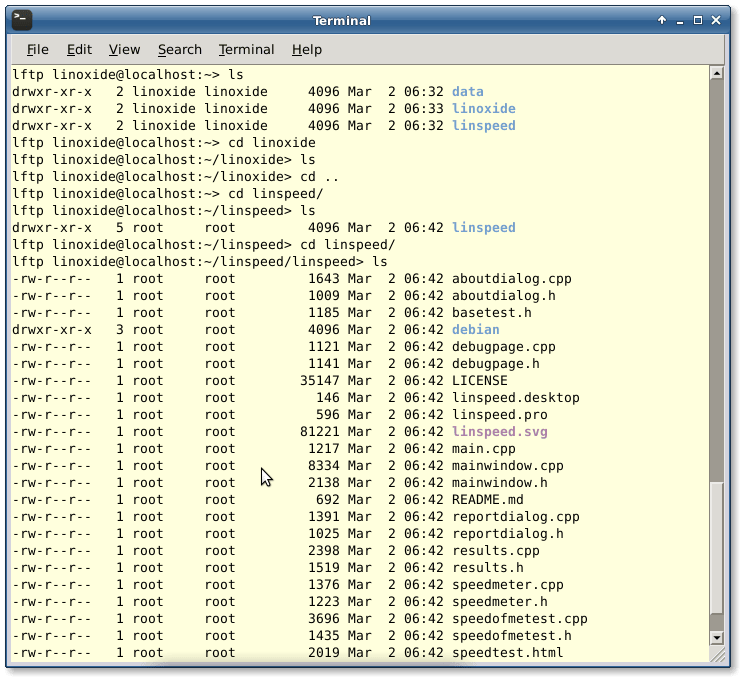
Task: Click the LICENSE file entry
Action: [x=479, y=381]
